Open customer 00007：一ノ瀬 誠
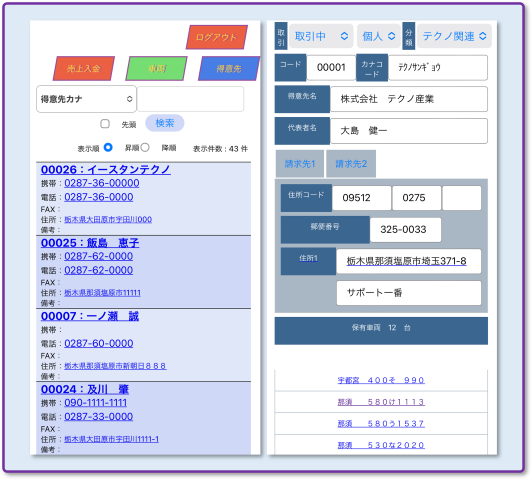This screenshot has height=480, width=532. (90, 316)
